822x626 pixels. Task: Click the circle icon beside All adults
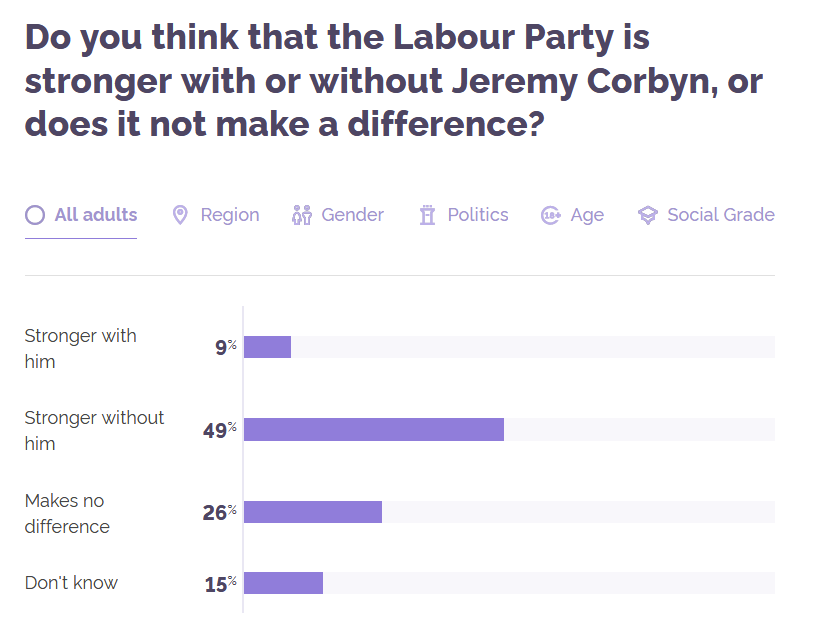point(35,215)
